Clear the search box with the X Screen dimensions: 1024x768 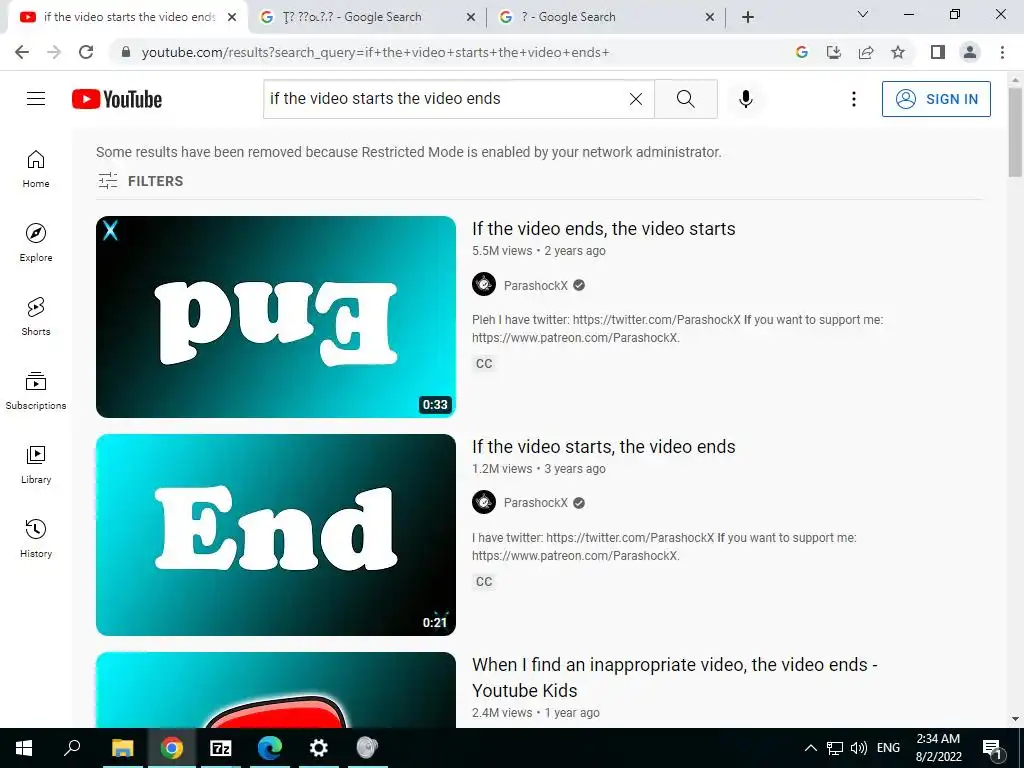pos(635,99)
